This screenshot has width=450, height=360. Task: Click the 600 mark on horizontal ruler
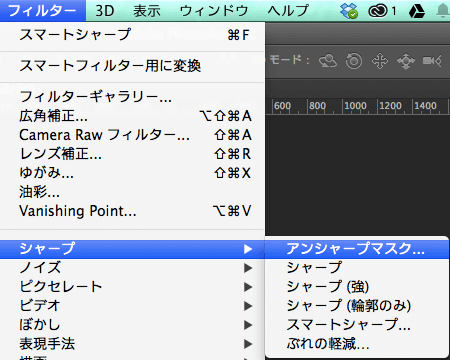[282, 106]
